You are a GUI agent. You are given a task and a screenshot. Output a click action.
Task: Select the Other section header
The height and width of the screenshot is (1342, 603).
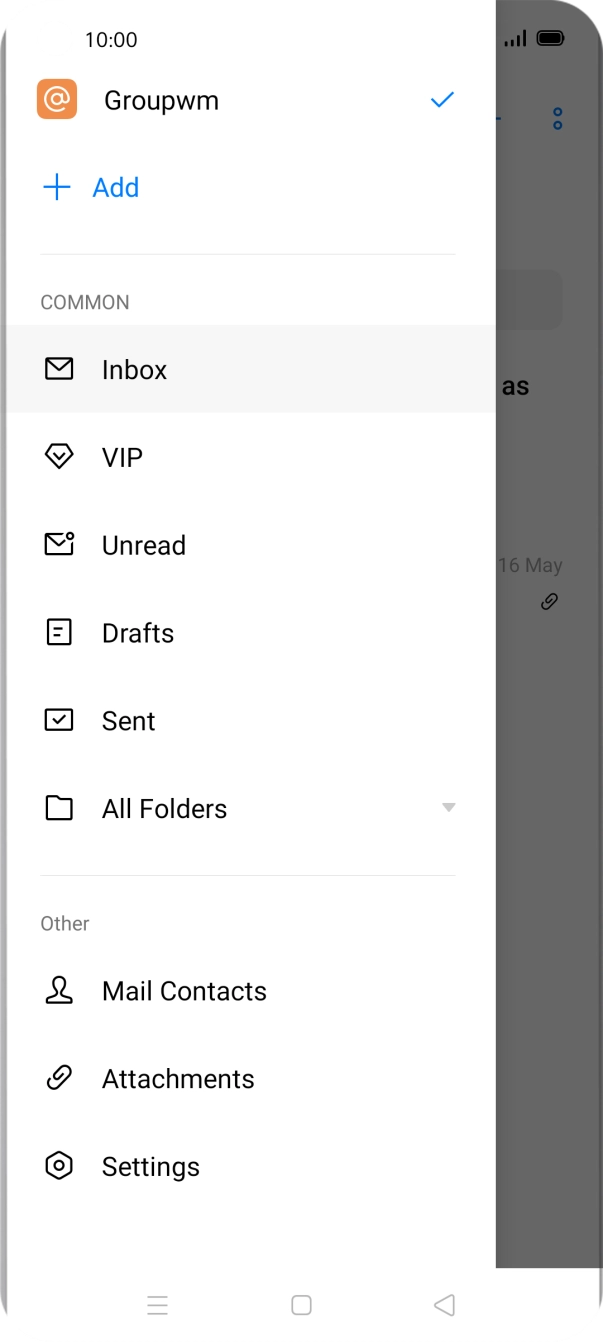point(64,923)
